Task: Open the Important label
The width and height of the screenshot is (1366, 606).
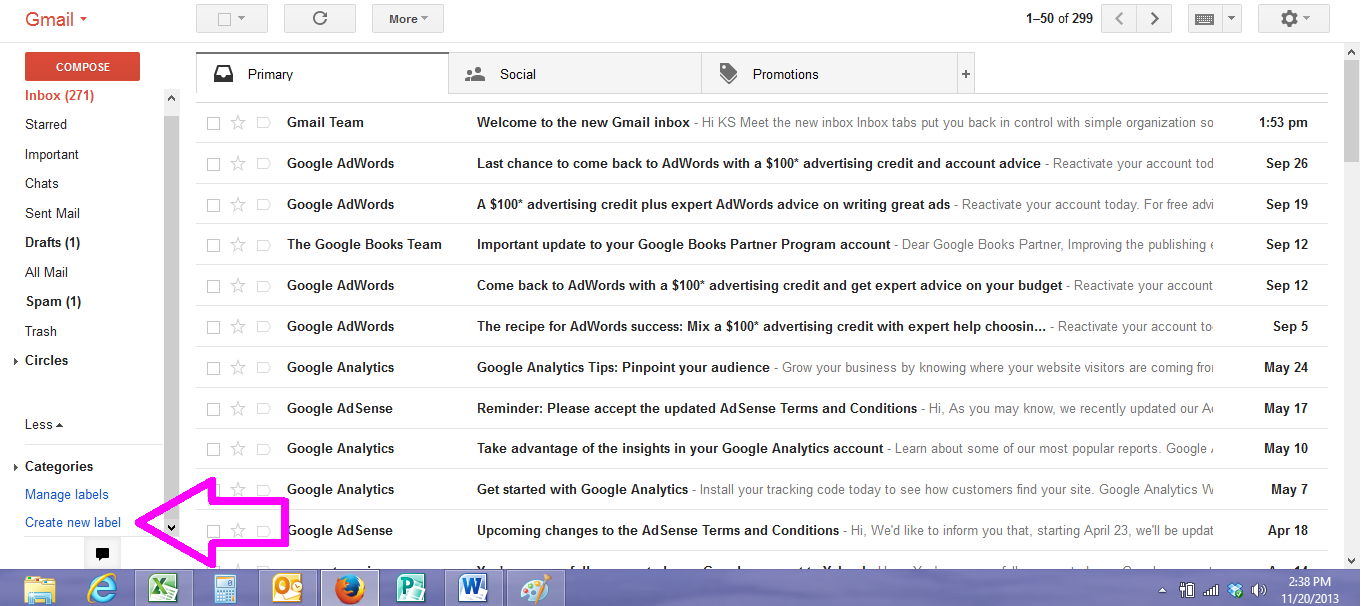Action: [x=52, y=155]
